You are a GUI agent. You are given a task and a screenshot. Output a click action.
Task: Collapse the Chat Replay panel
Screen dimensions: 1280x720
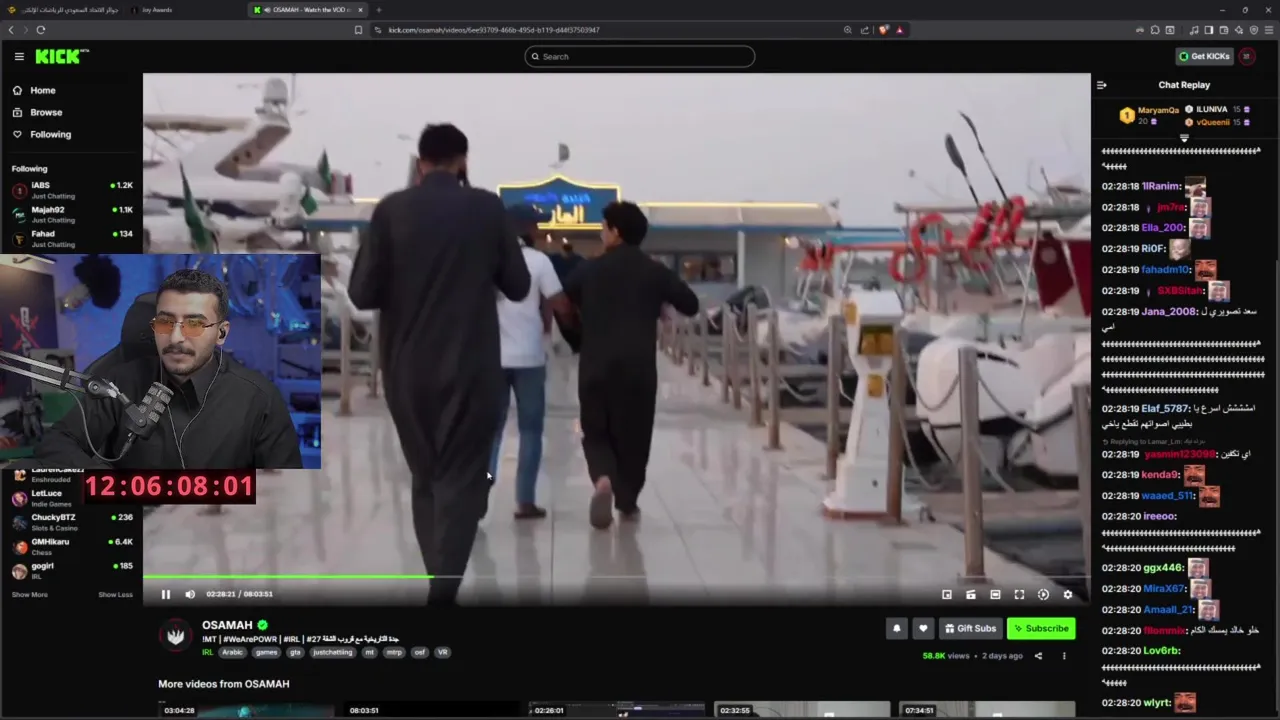pos(1101,85)
